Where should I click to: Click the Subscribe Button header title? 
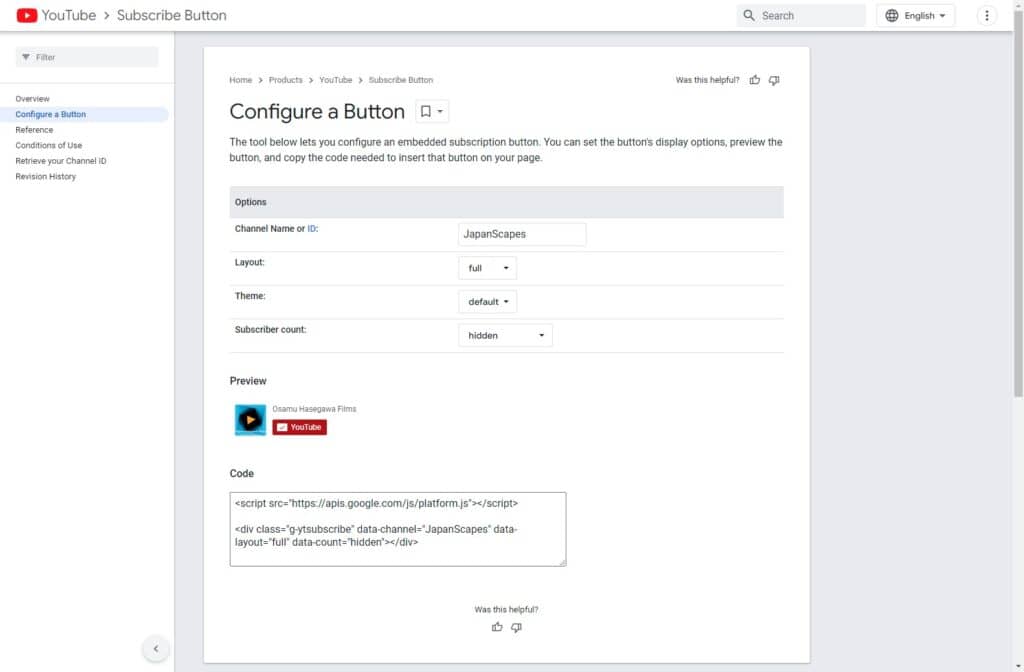click(x=171, y=15)
